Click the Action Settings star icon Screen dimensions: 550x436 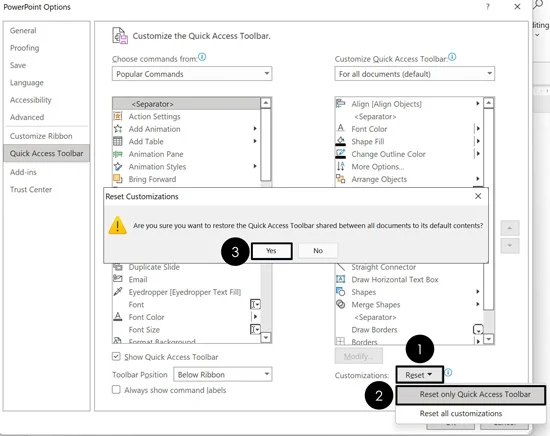tap(118, 116)
